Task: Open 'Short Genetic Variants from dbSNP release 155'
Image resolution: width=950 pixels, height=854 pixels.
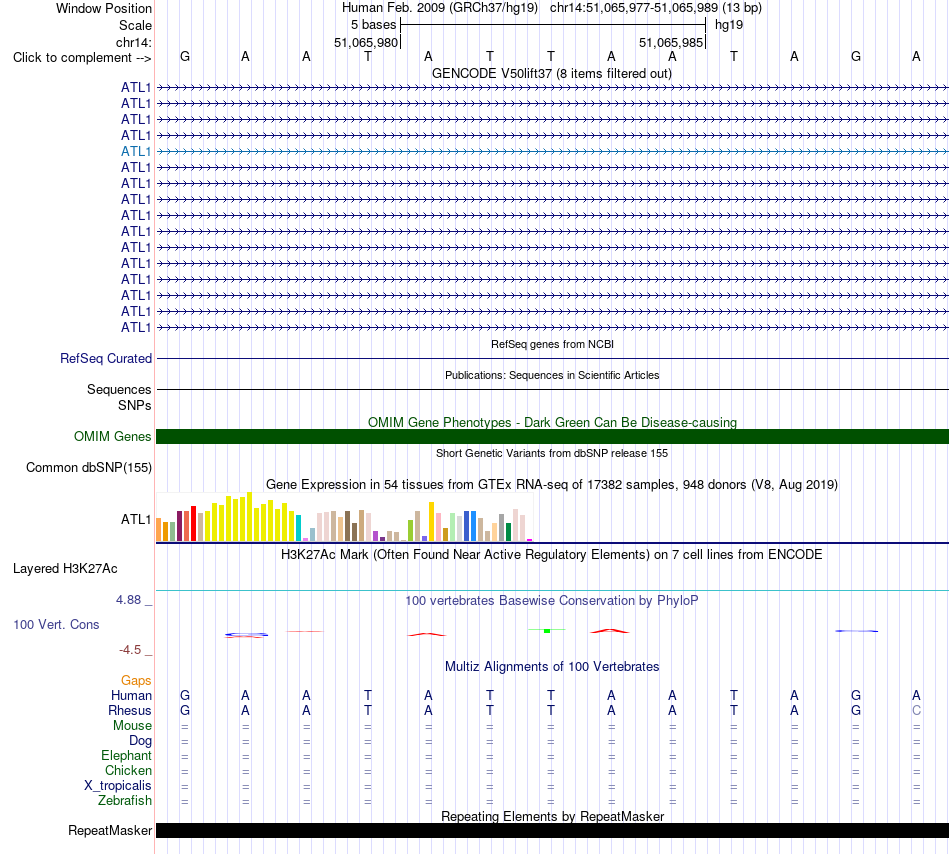Action: click(552, 453)
